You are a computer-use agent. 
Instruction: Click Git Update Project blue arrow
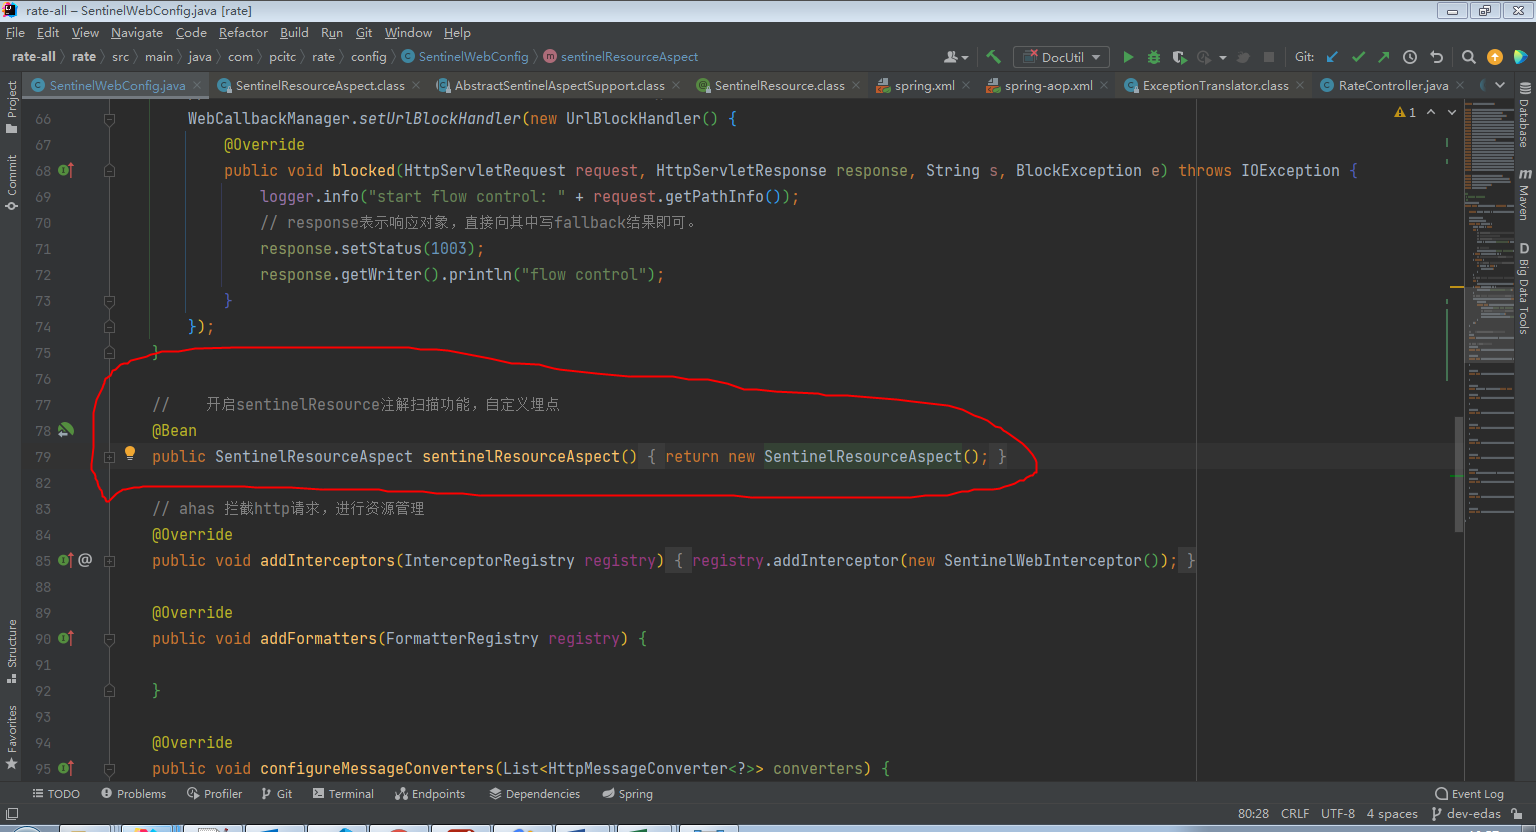[1332, 57]
